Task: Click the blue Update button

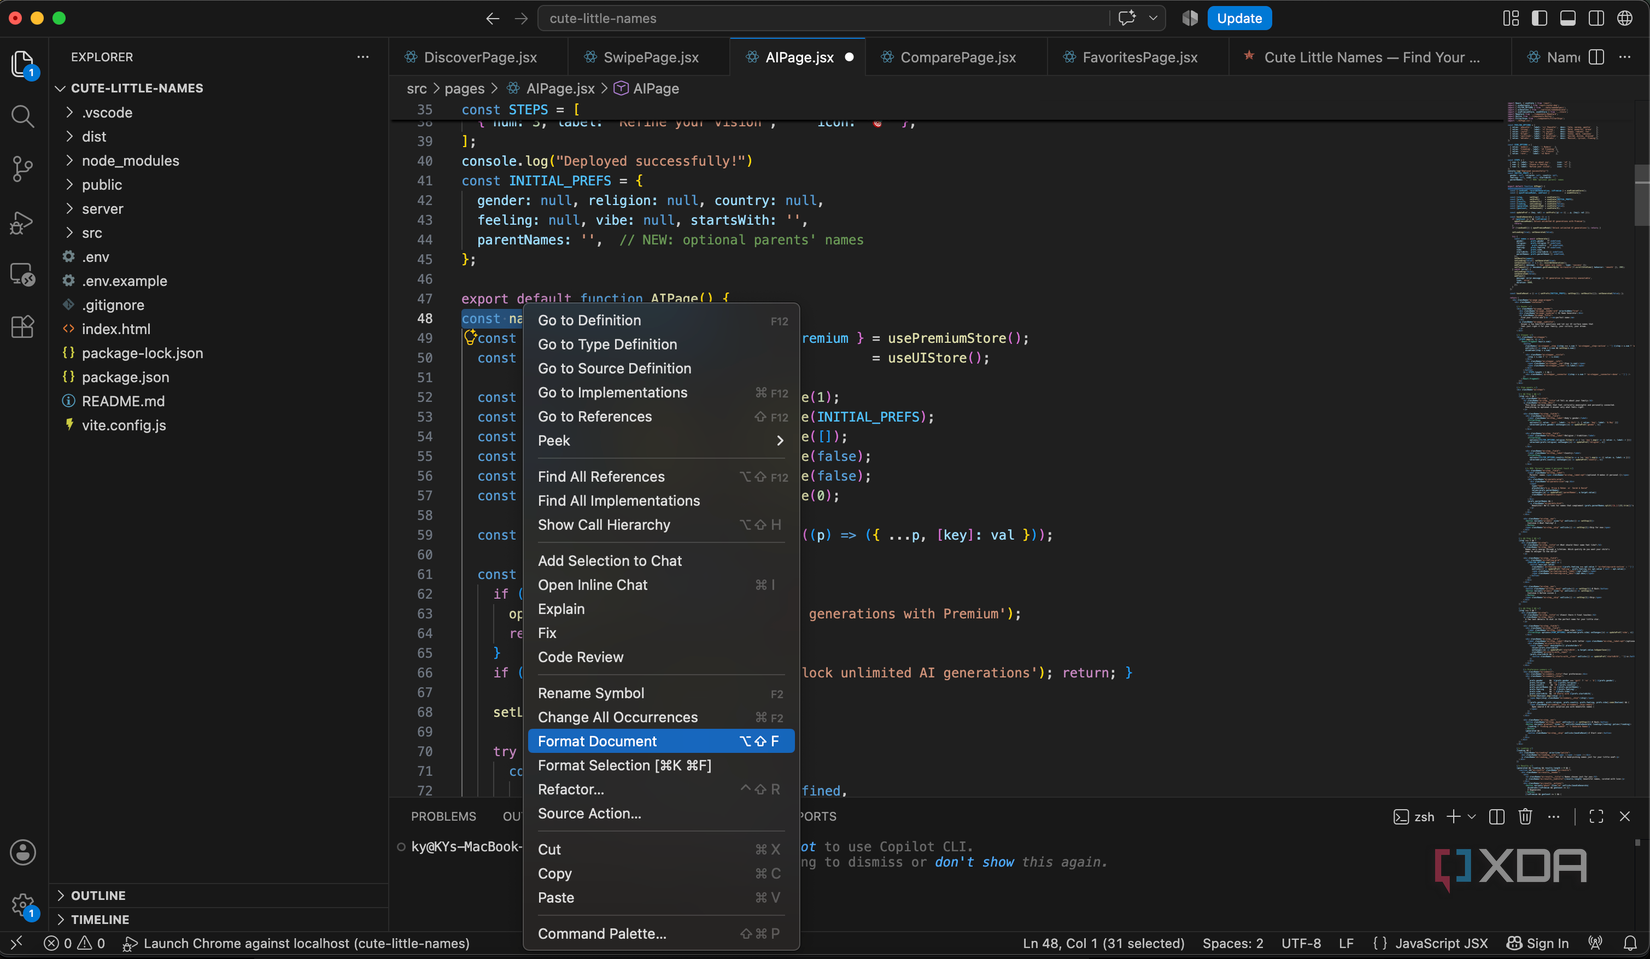Action: 1239,18
